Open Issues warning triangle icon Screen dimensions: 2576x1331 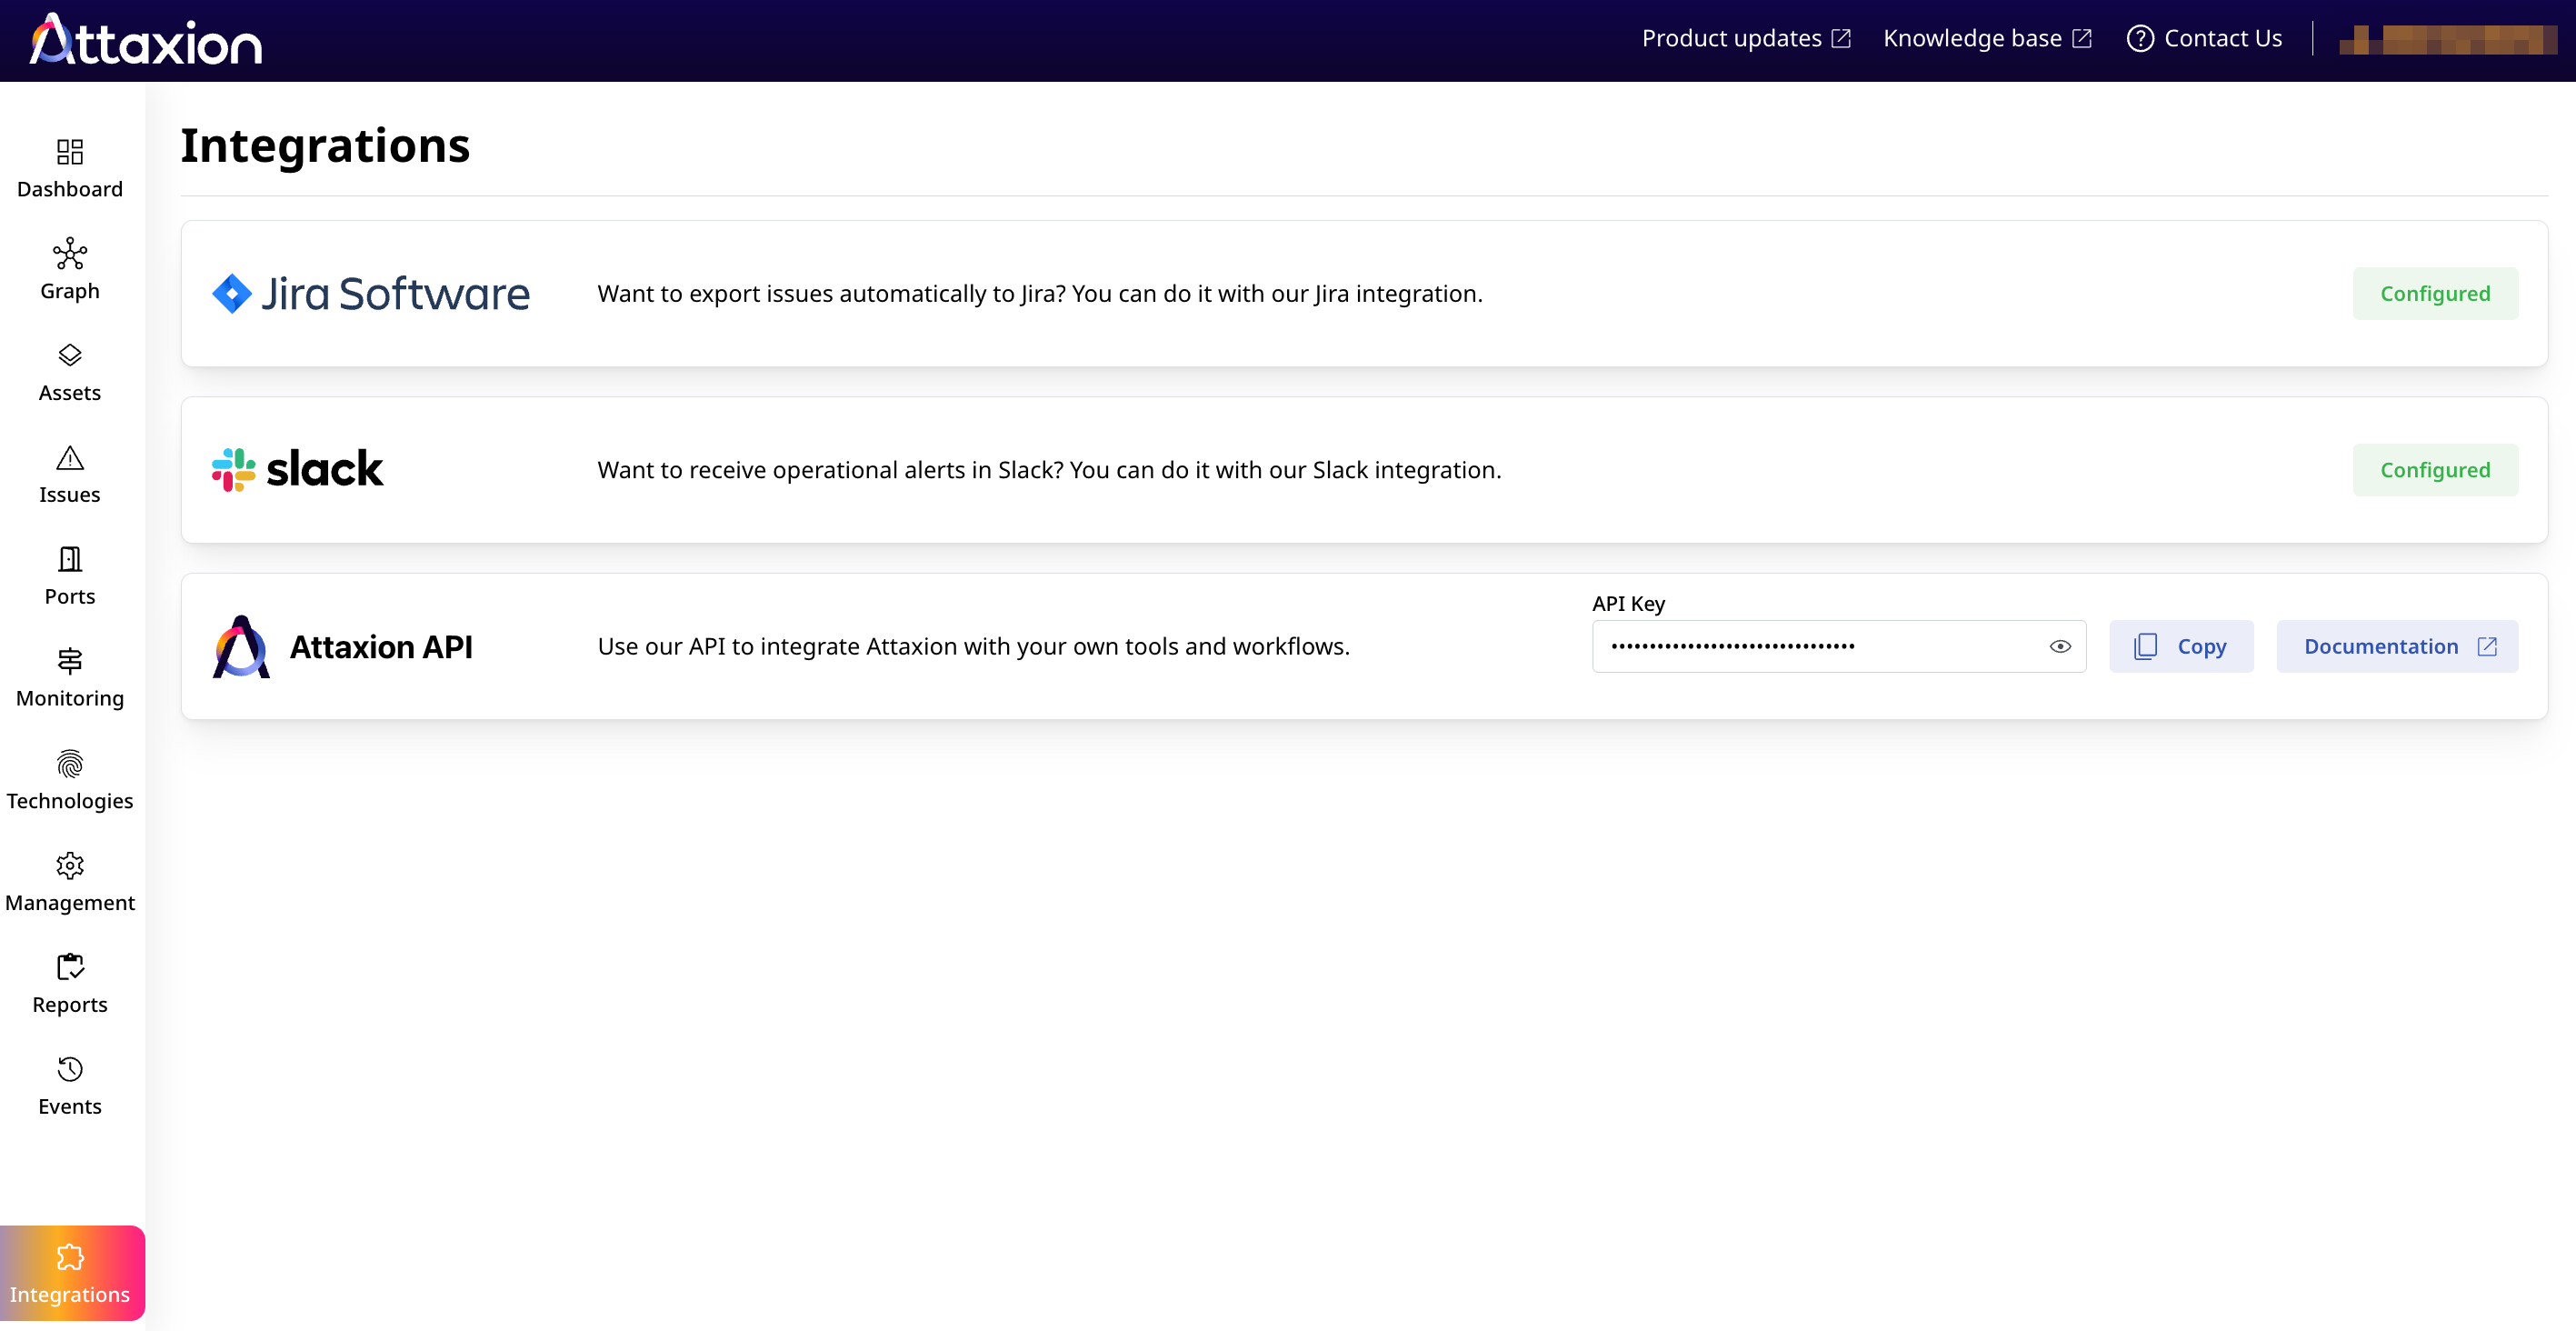[x=70, y=458]
